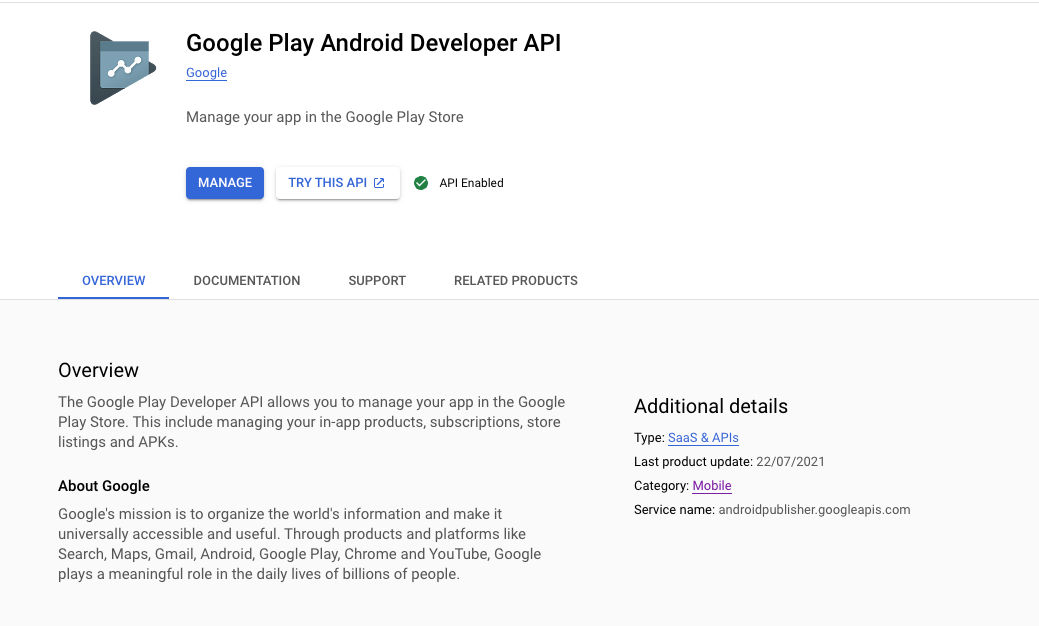The width and height of the screenshot is (1039, 626).
Task: Open the SUPPORT tab
Action: (377, 281)
